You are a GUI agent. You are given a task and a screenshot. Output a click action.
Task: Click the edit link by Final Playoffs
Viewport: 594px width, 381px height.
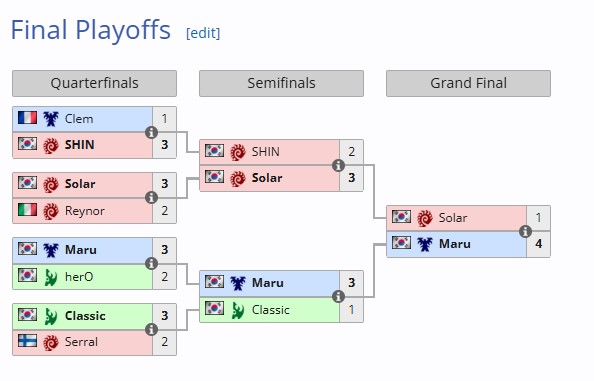point(203,33)
